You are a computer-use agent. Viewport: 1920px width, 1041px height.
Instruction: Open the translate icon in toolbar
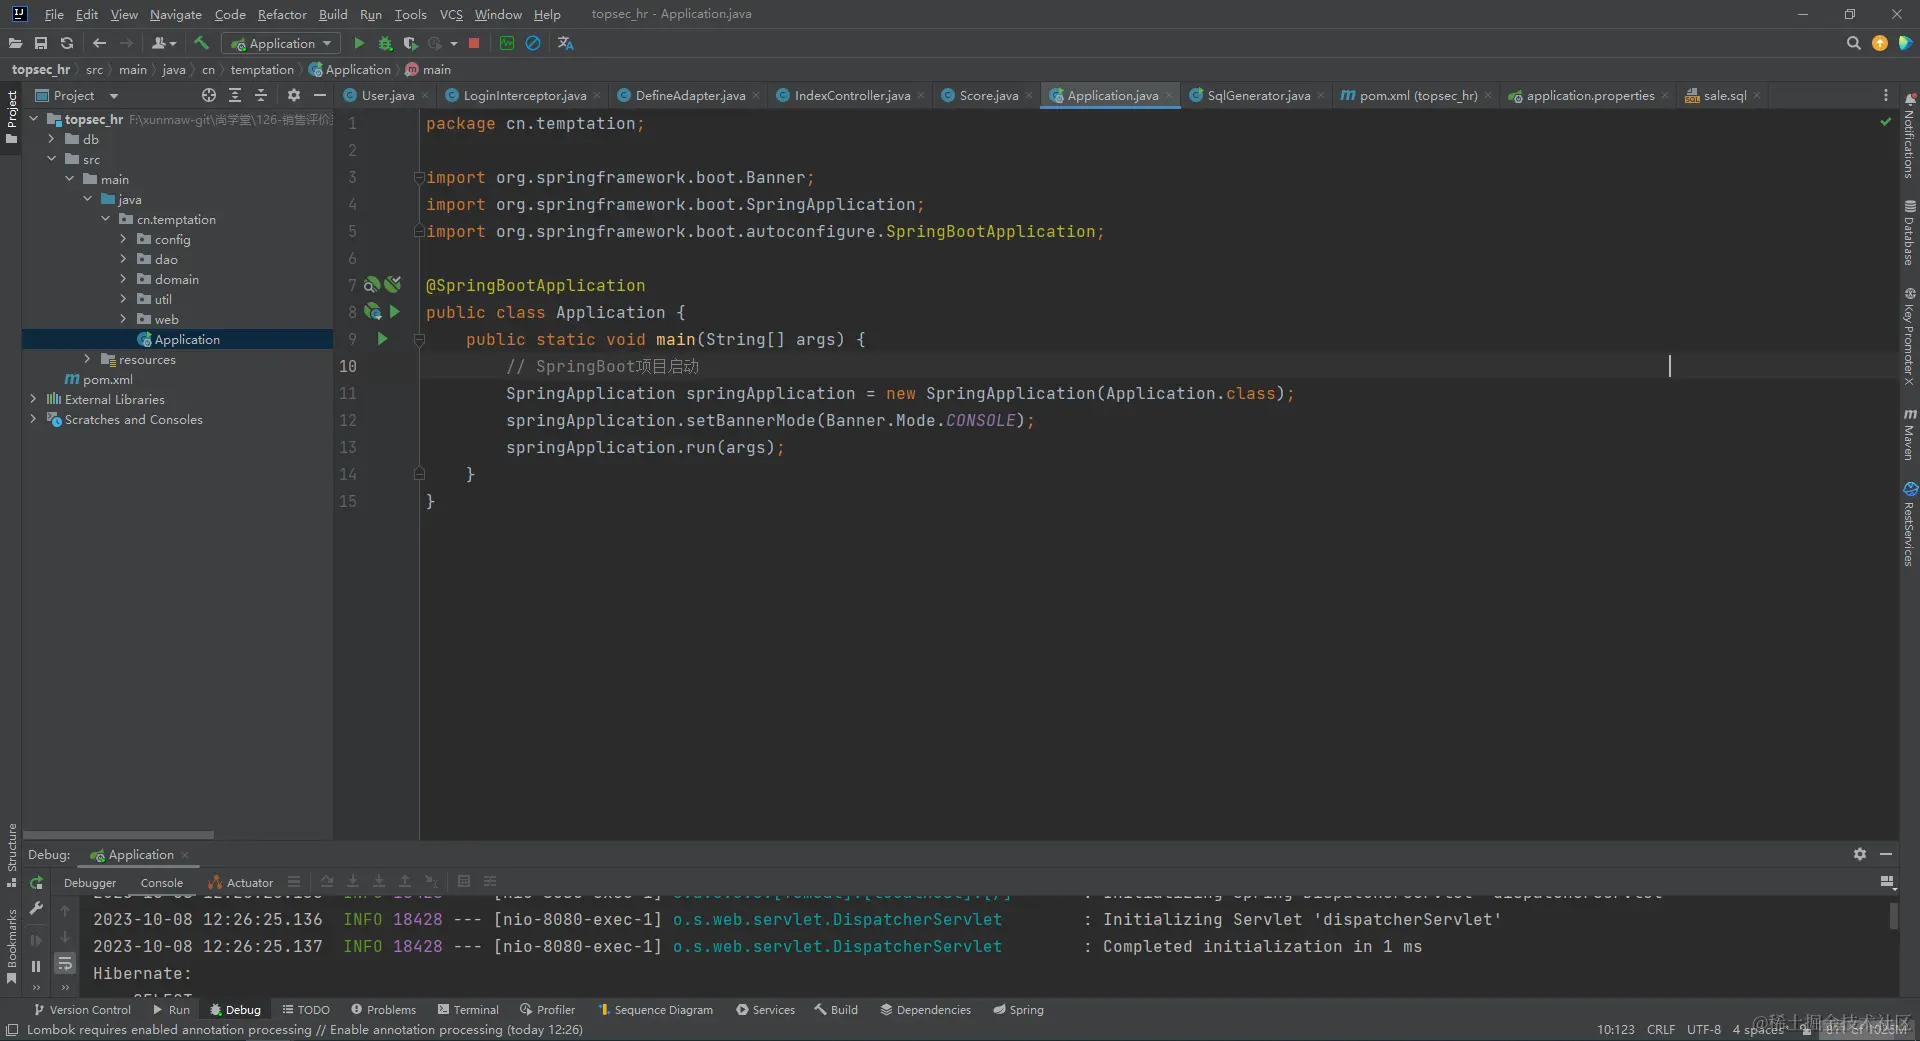point(565,43)
